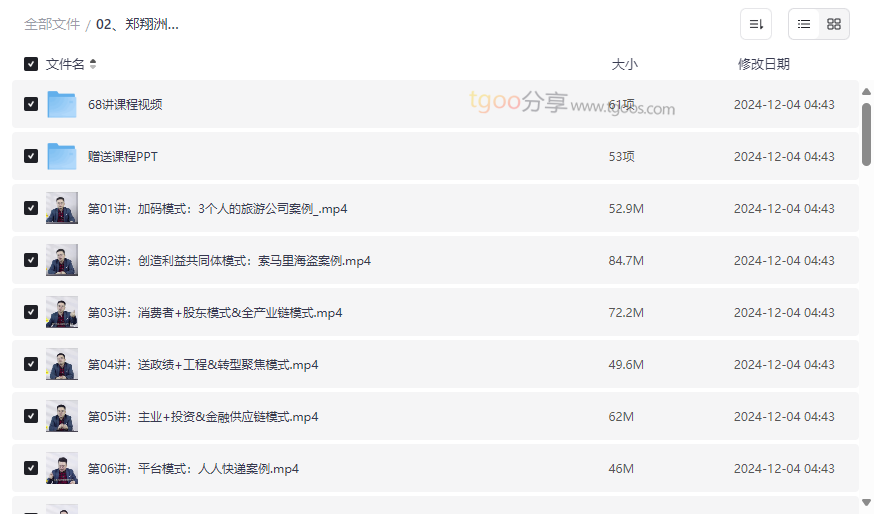Screen dimensions: 874x514
Task: Open the sort order button
Action: coord(756,24)
